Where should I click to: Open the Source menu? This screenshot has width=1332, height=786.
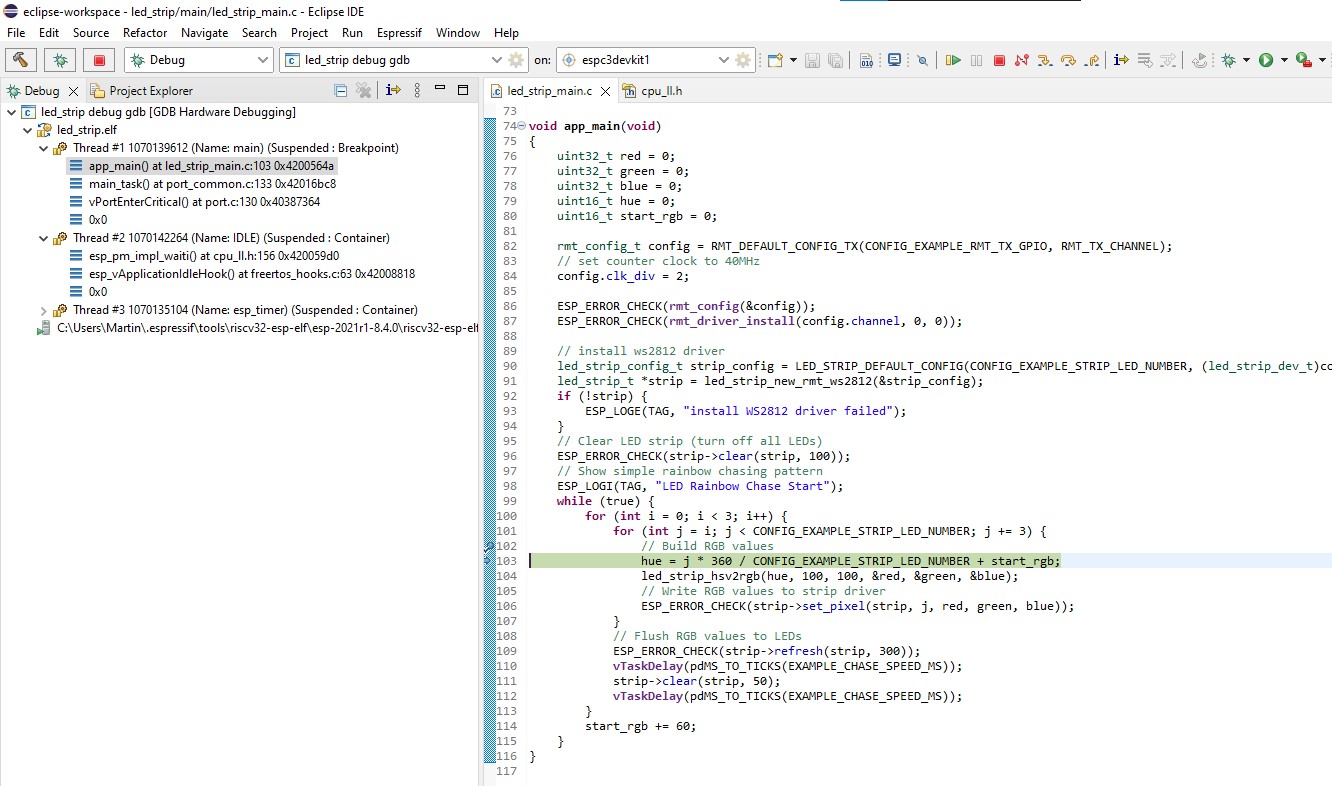pos(91,33)
